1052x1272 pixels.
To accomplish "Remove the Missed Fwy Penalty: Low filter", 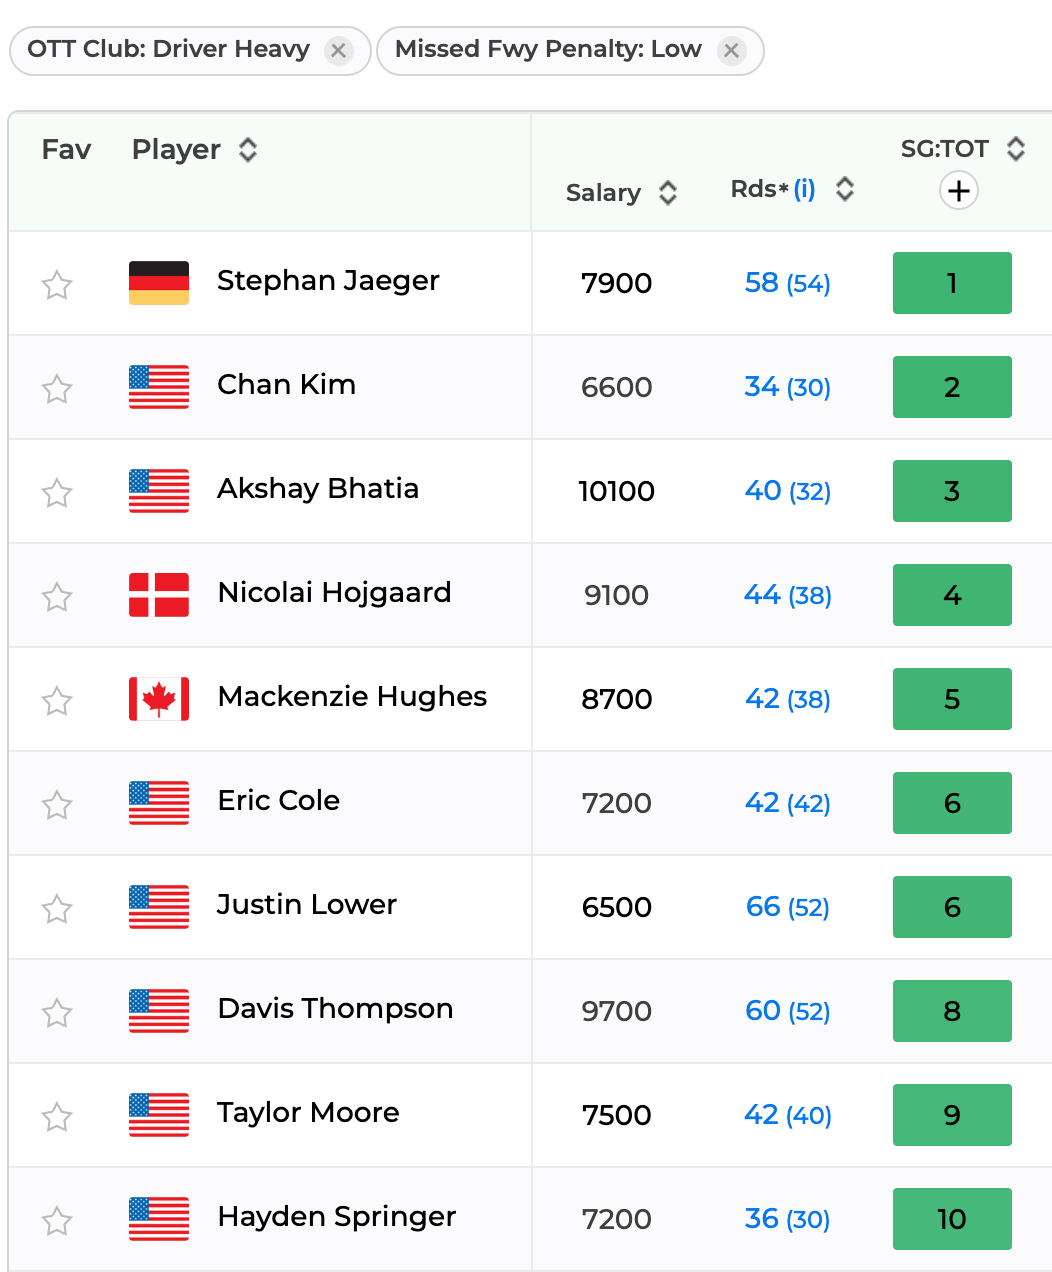I will (x=732, y=50).
